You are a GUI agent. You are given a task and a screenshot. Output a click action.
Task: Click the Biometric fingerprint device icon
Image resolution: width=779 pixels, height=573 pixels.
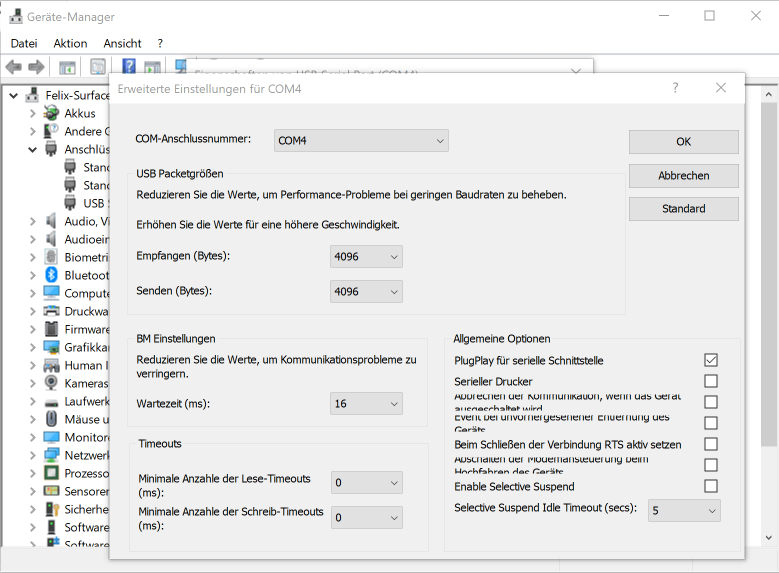51,257
